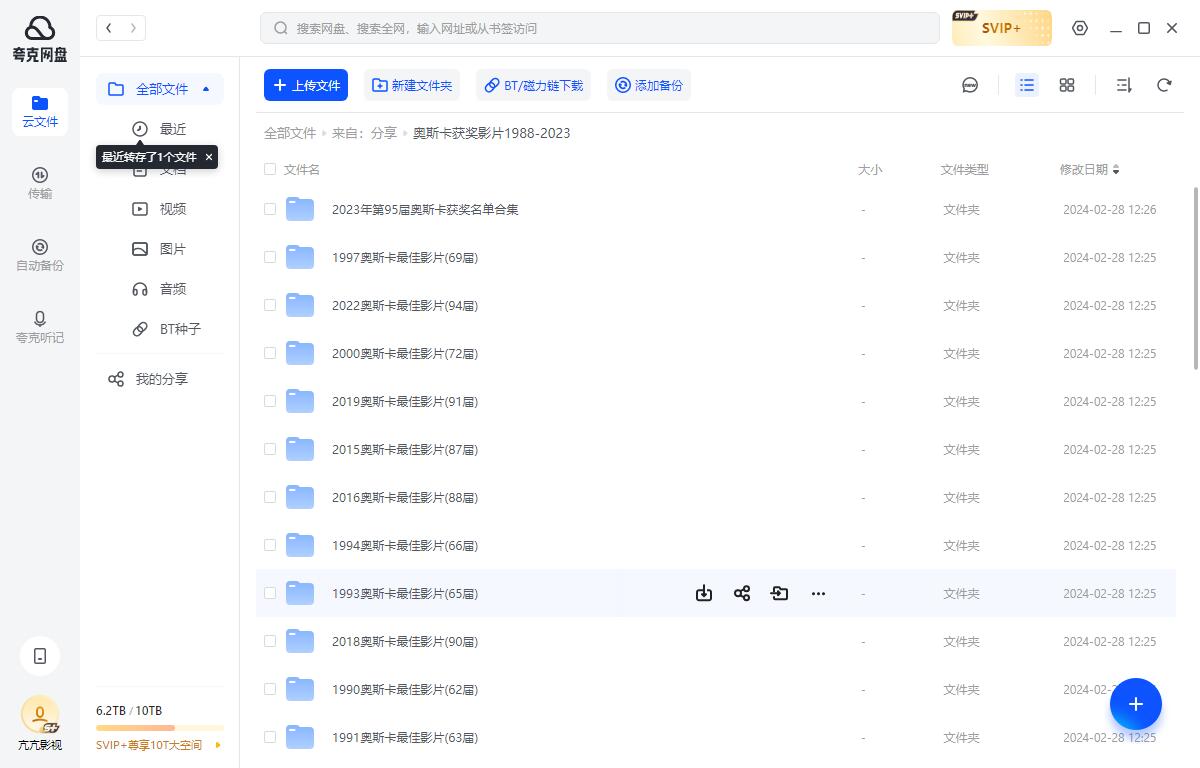Refresh the file list
The width and height of the screenshot is (1200, 768).
click(x=1164, y=85)
